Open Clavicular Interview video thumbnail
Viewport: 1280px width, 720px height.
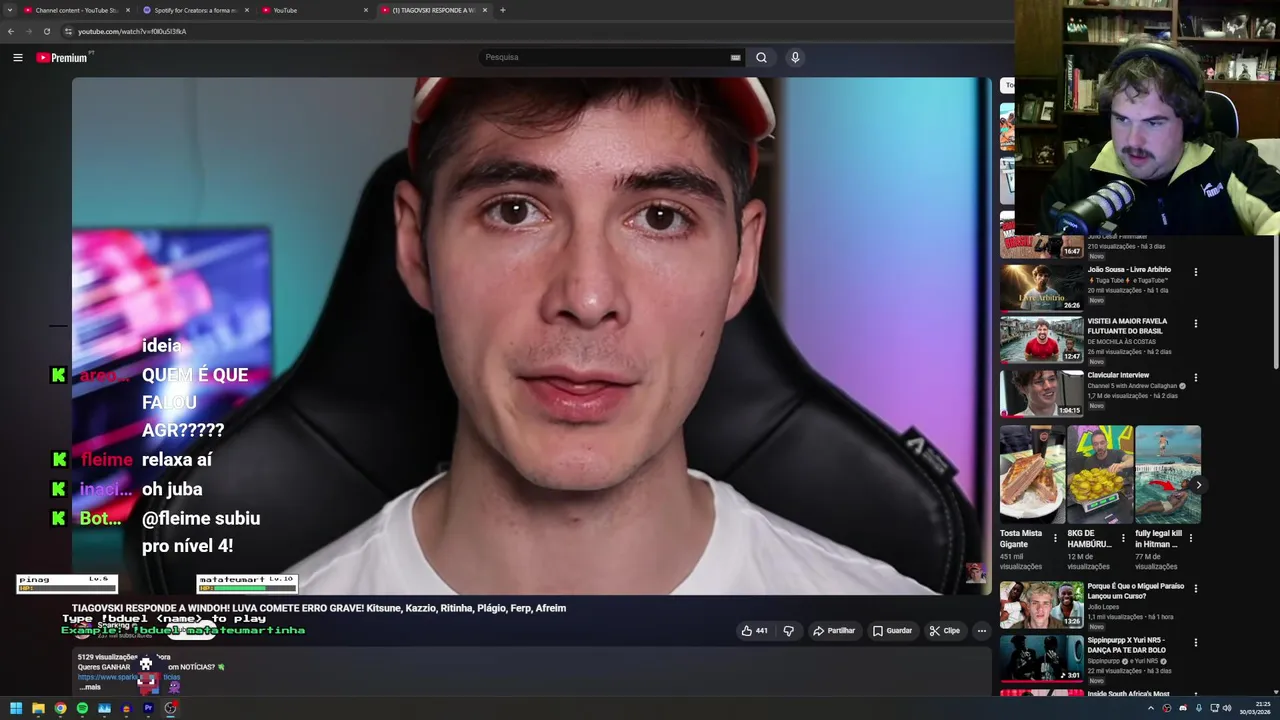1042,393
